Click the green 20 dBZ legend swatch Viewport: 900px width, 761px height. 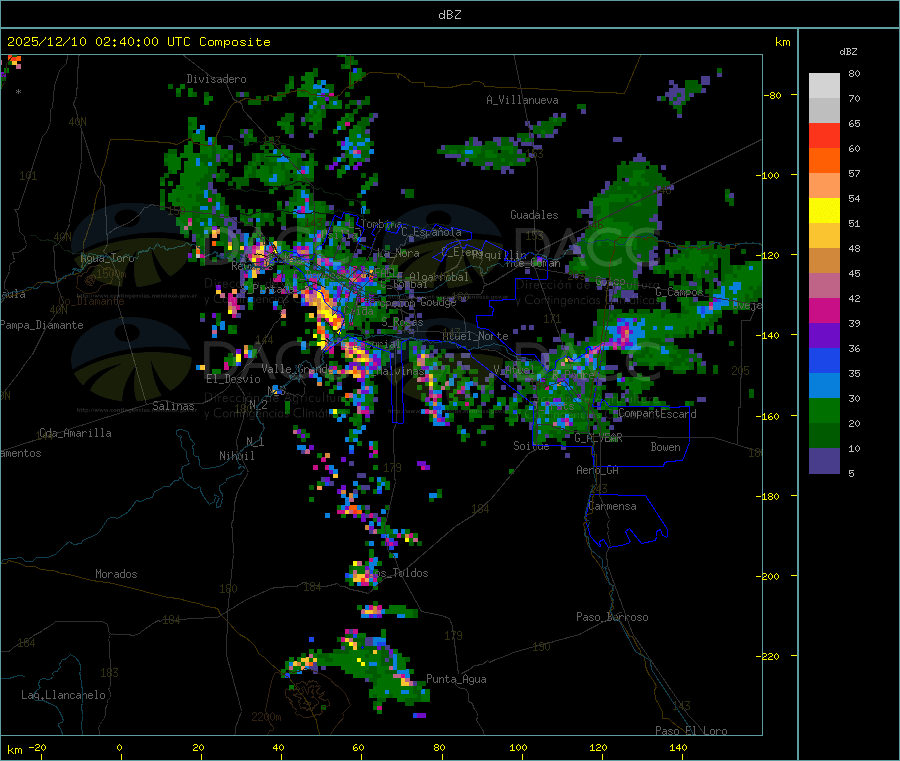coord(824,410)
